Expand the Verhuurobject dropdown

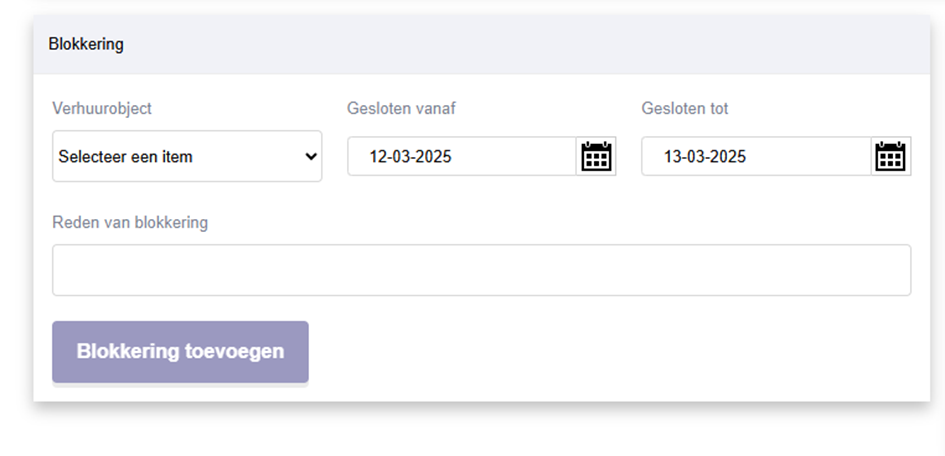tap(187, 156)
